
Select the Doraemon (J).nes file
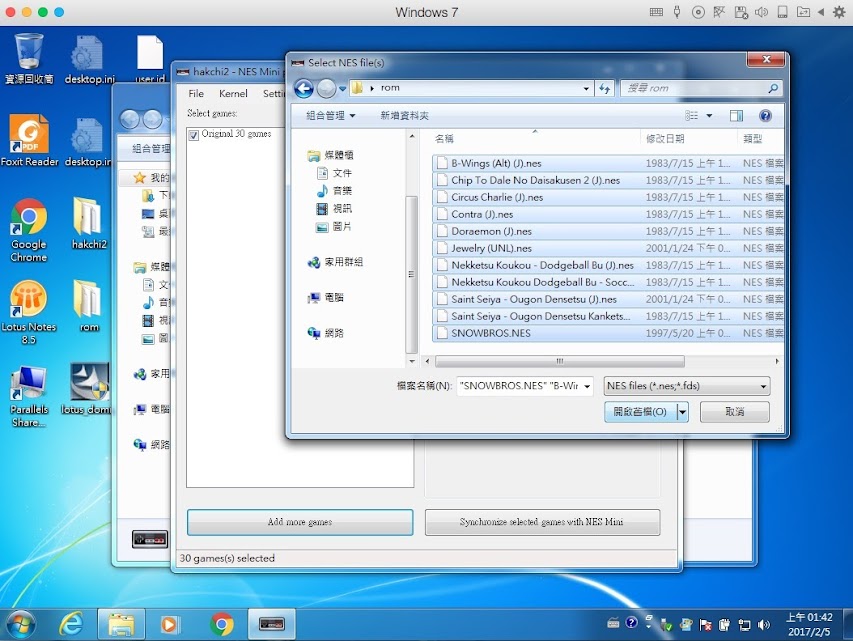(608, 231)
